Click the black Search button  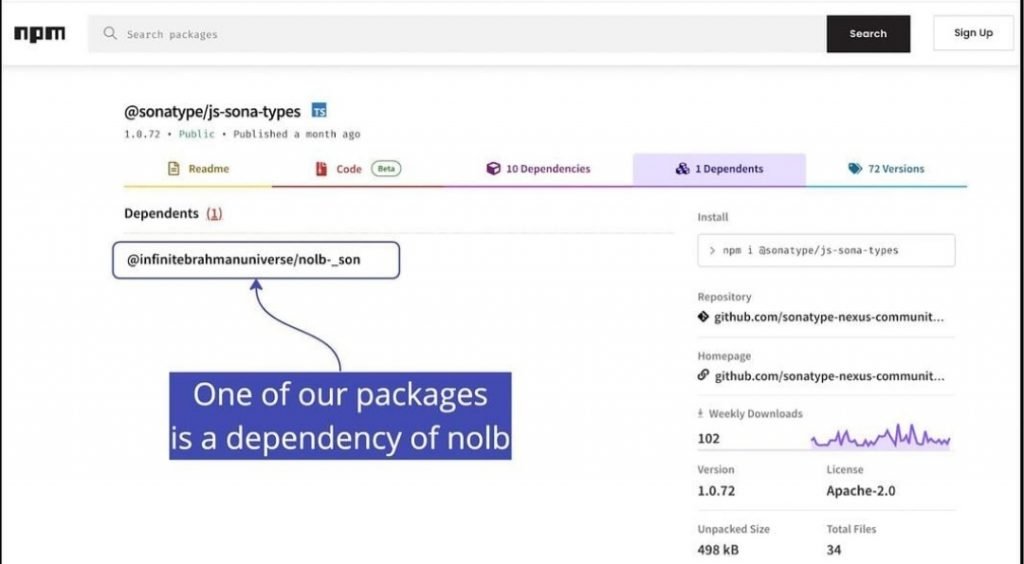(868, 34)
